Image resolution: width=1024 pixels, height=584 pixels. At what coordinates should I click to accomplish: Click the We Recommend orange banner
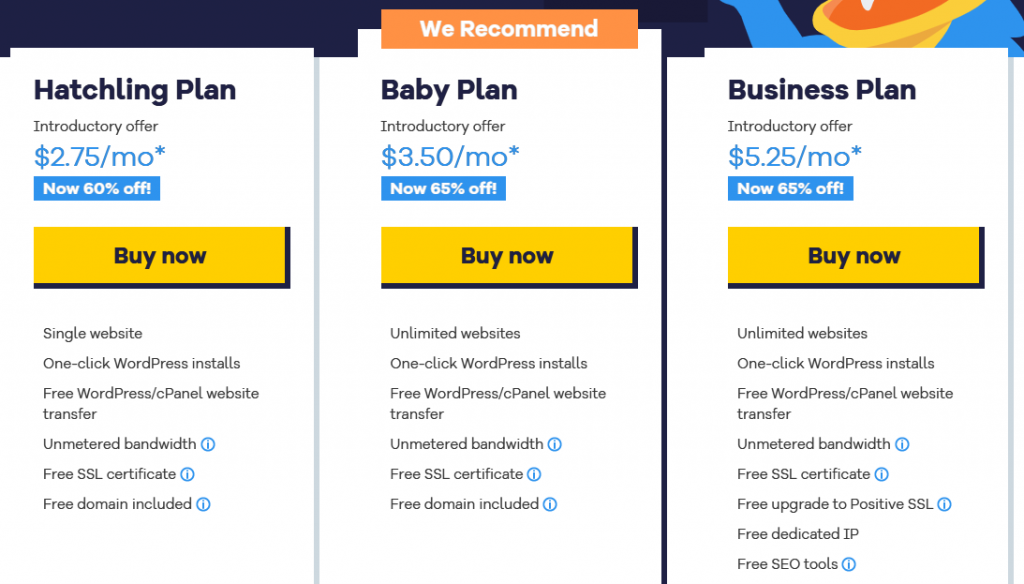pyautogui.click(x=509, y=29)
